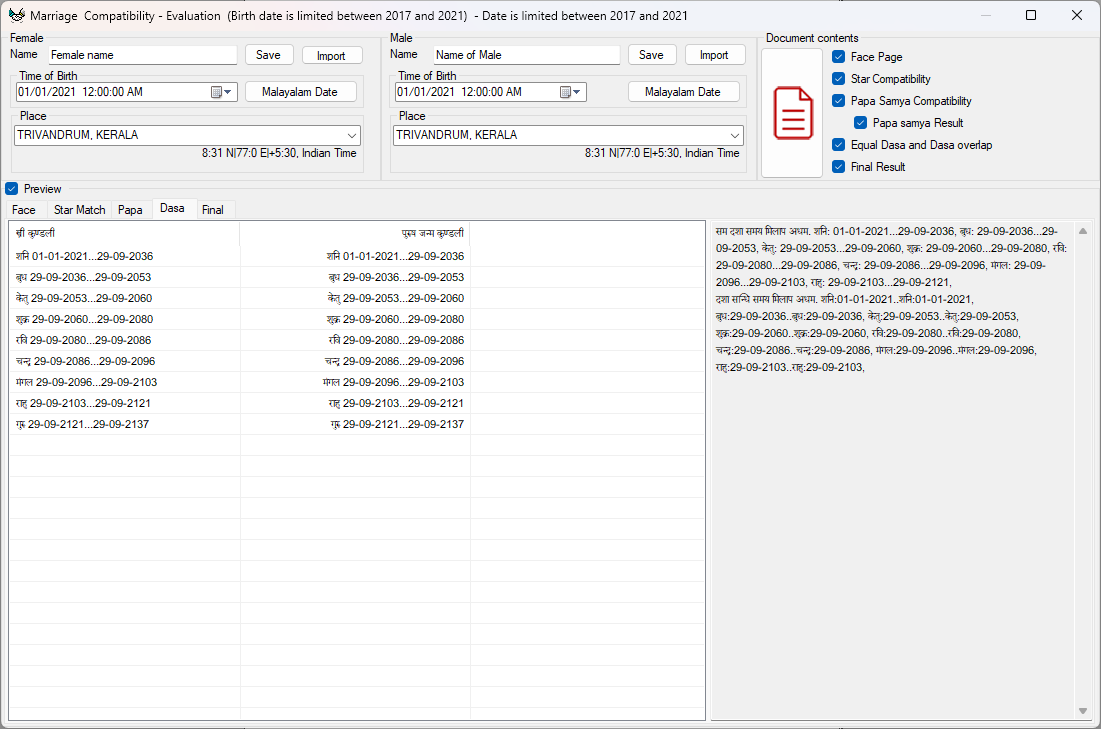This screenshot has height=729, width=1101.
Task: Select female row 01-01-2021...29-09-2036
Action: tap(124, 256)
